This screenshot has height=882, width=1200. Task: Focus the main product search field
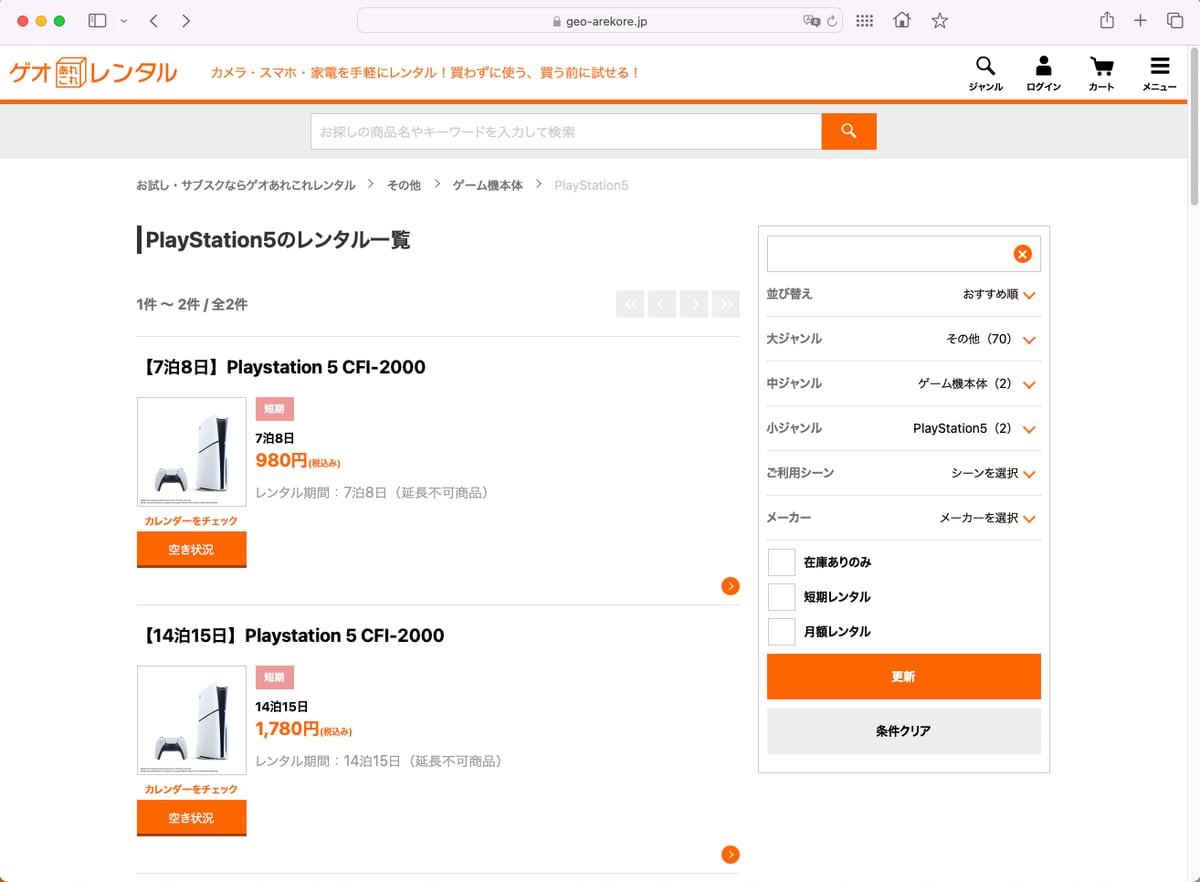point(566,131)
